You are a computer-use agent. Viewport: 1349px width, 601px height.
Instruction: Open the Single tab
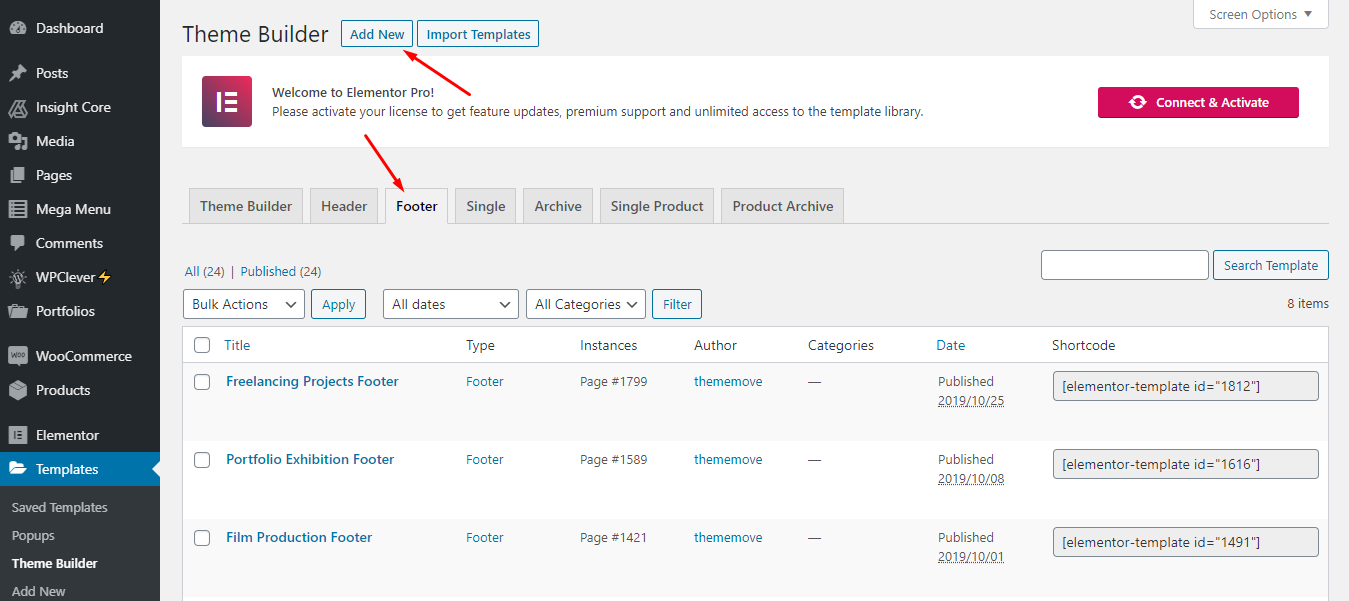pyautogui.click(x=486, y=206)
